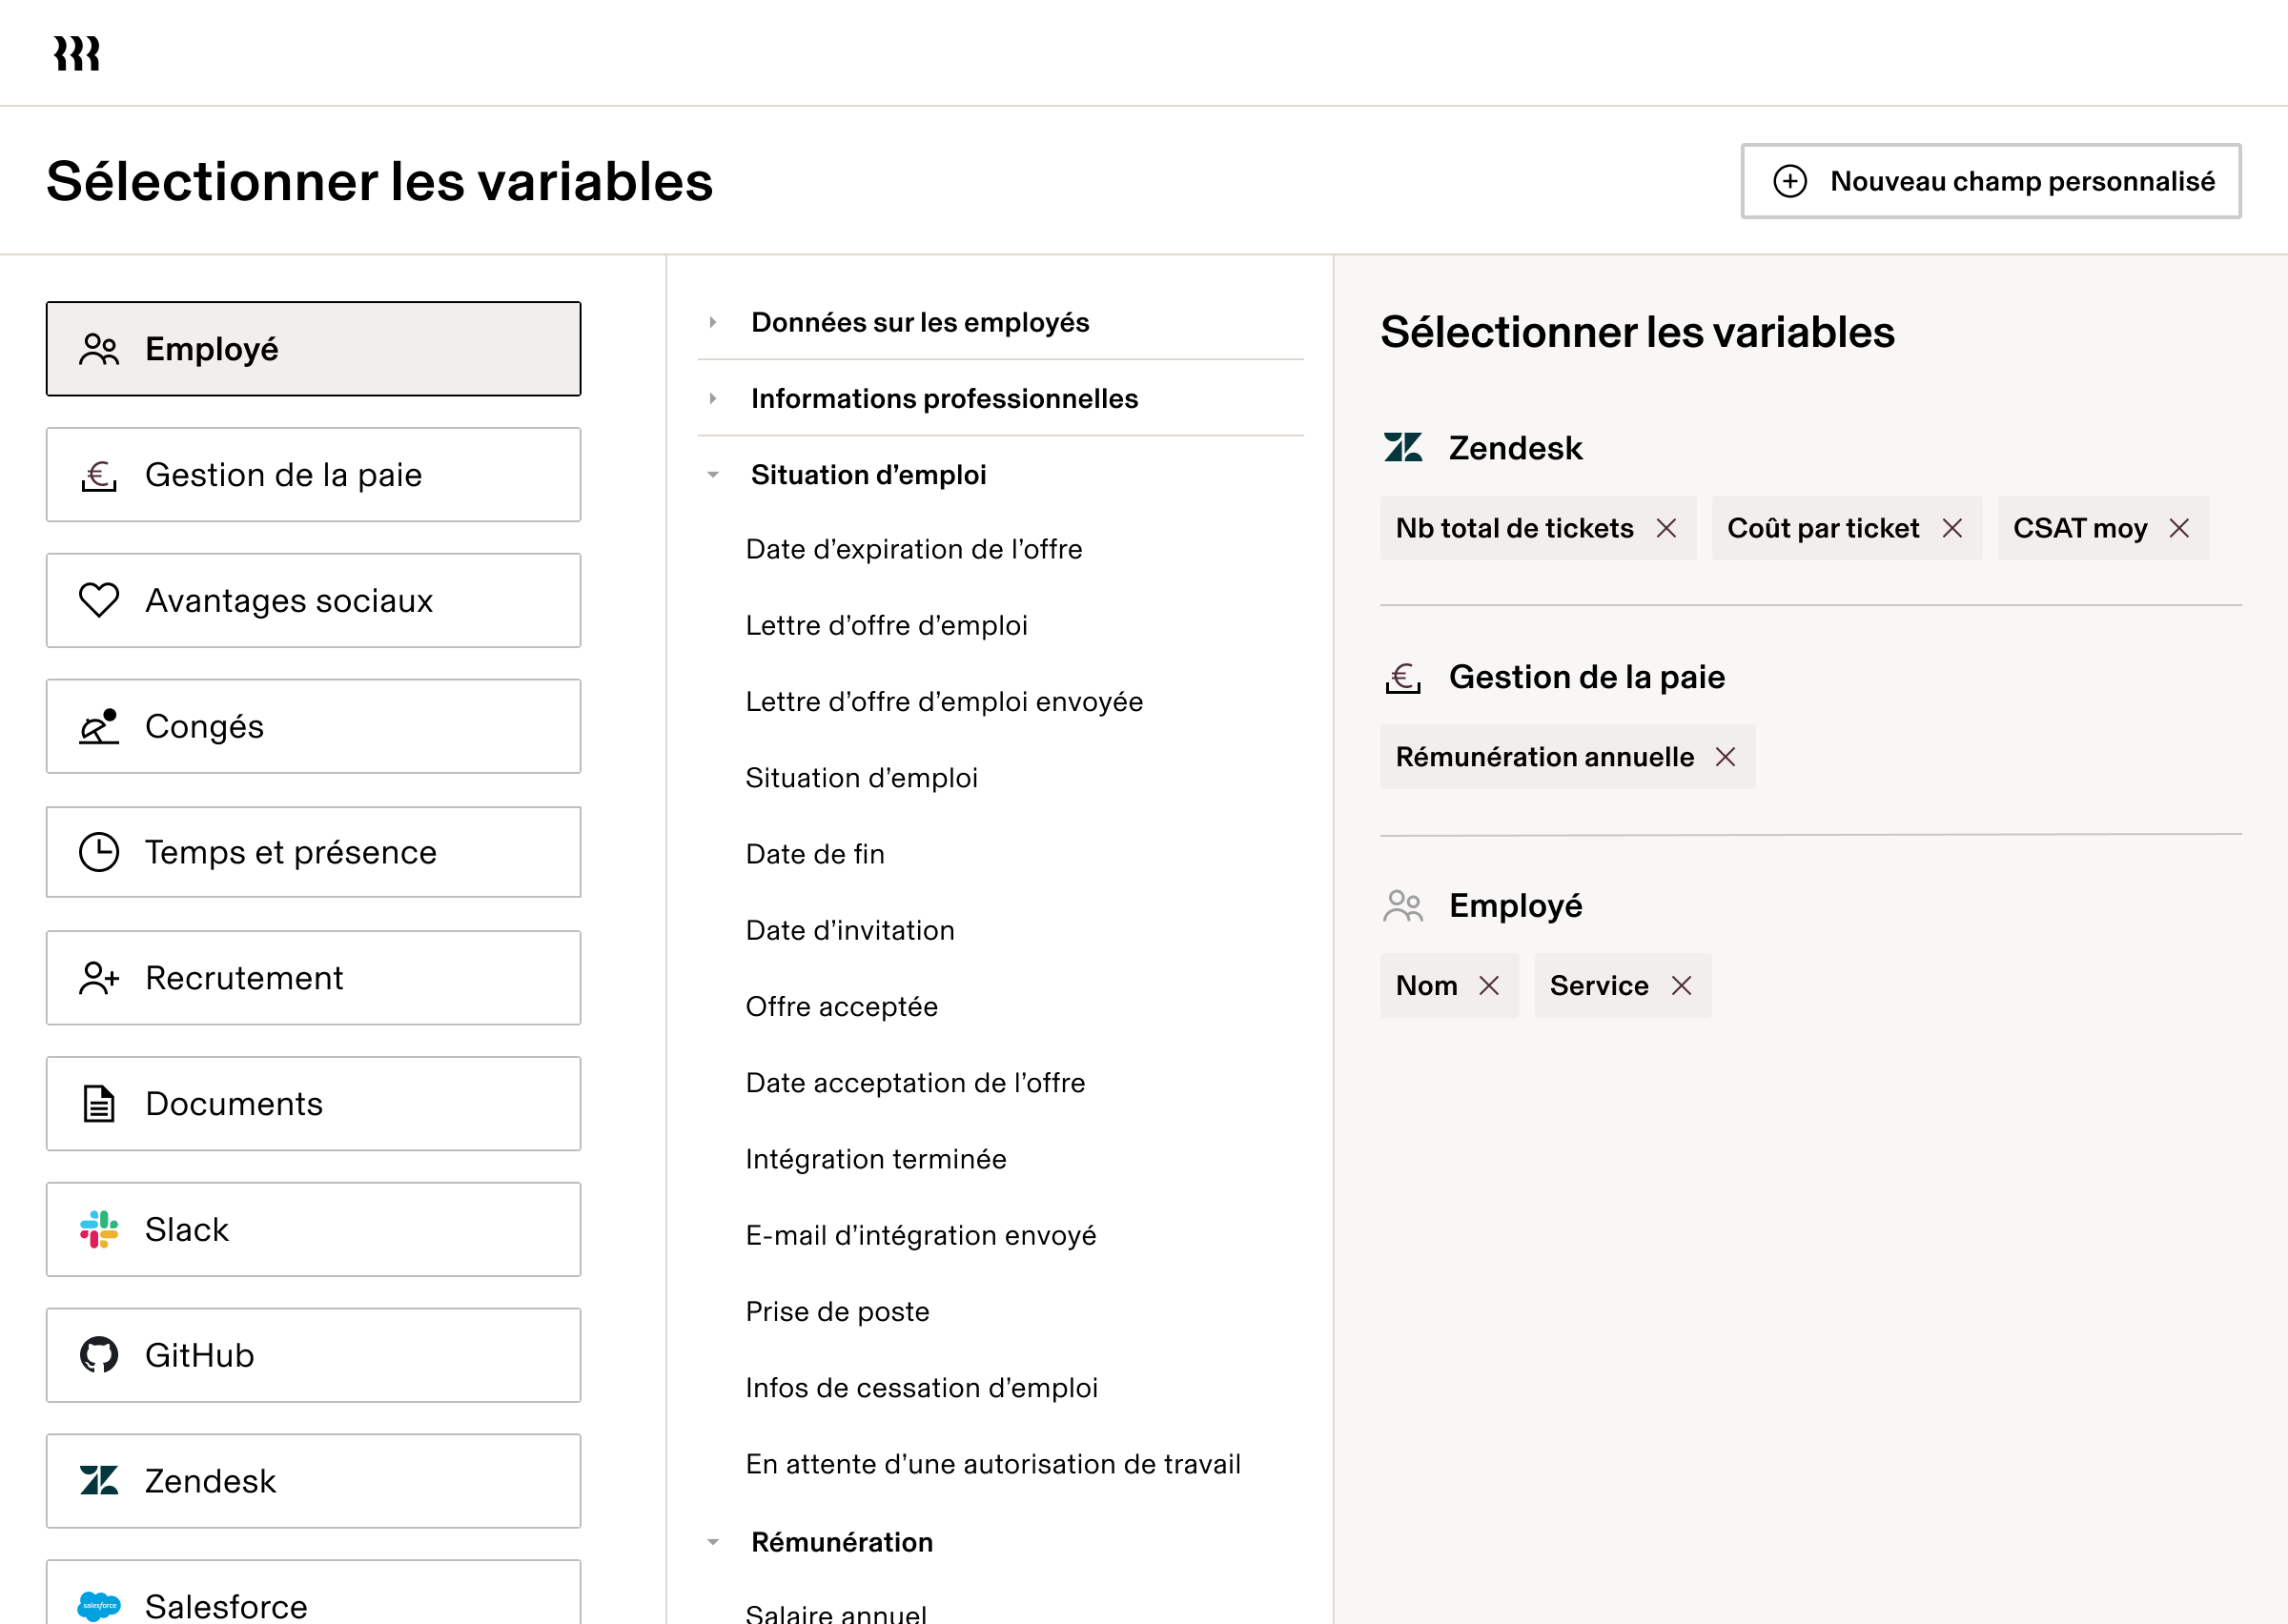Click the Recrutement person-plus icon

point(96,978)
